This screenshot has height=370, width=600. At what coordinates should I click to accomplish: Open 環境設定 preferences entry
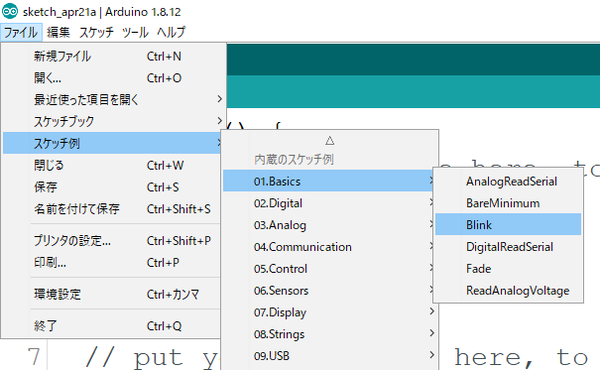coord(114,294)
